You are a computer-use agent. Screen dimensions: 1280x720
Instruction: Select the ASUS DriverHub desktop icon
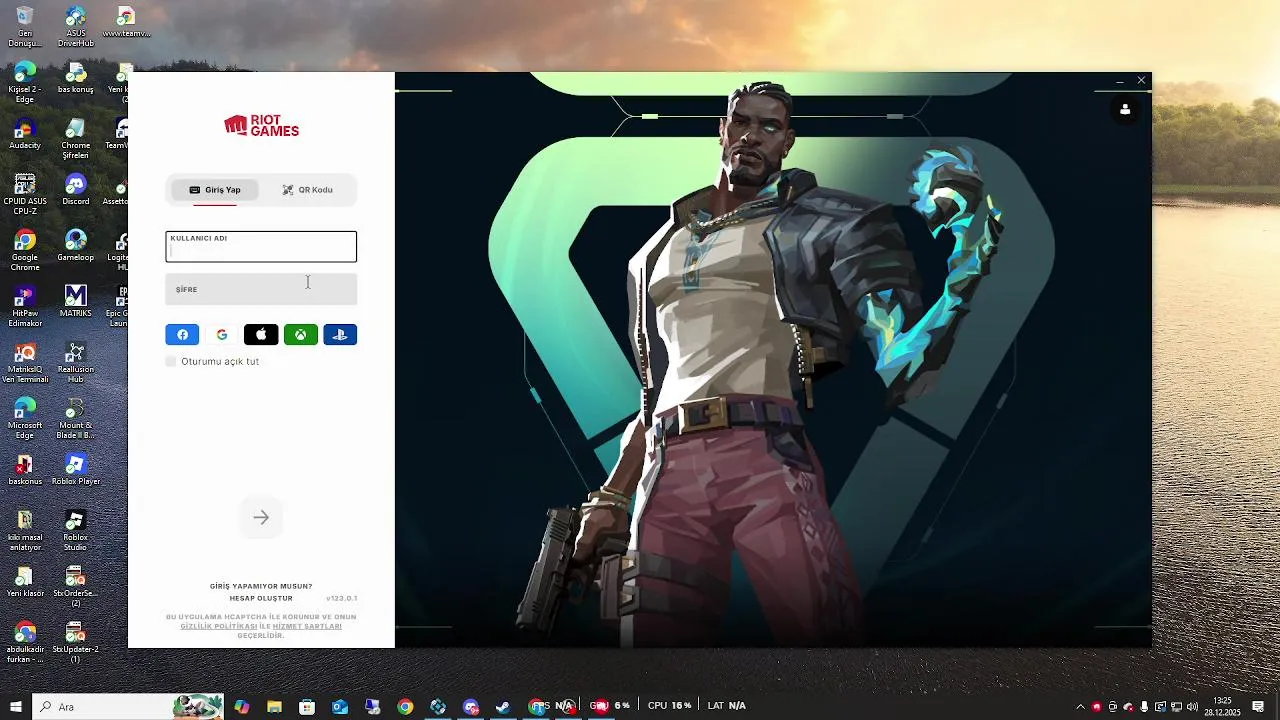point(75,27)
